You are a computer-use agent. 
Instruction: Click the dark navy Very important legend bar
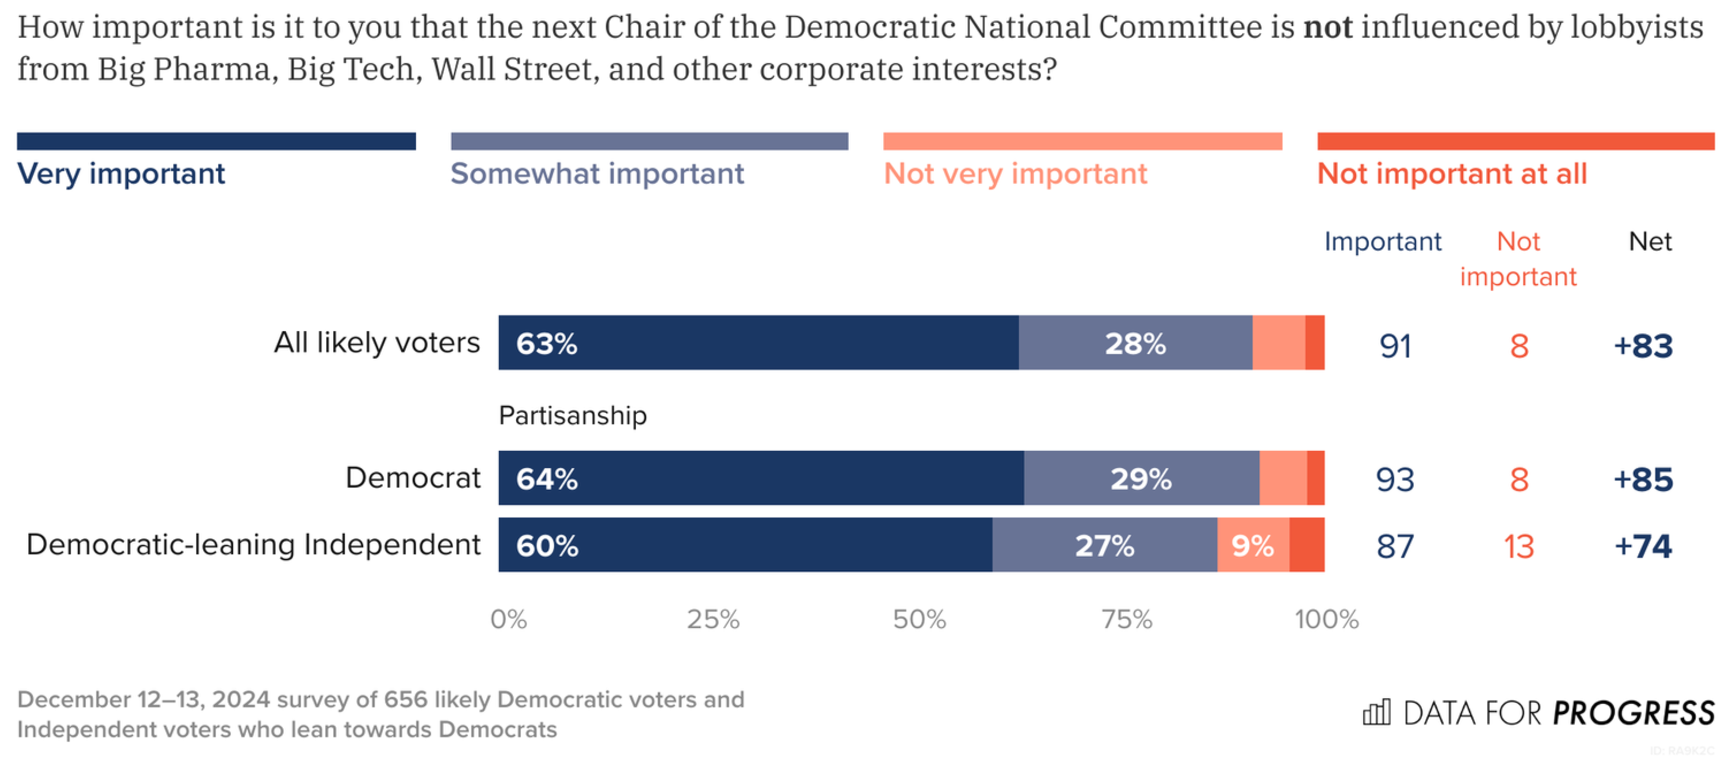coord(216,141)
